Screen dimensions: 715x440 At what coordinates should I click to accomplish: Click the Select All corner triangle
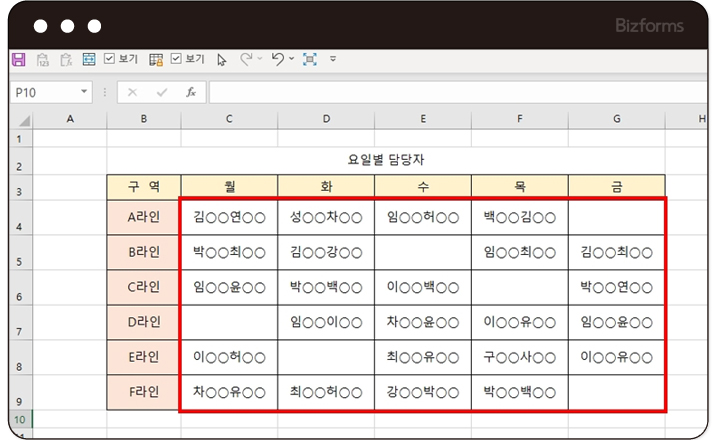click(x=24, y=121)
